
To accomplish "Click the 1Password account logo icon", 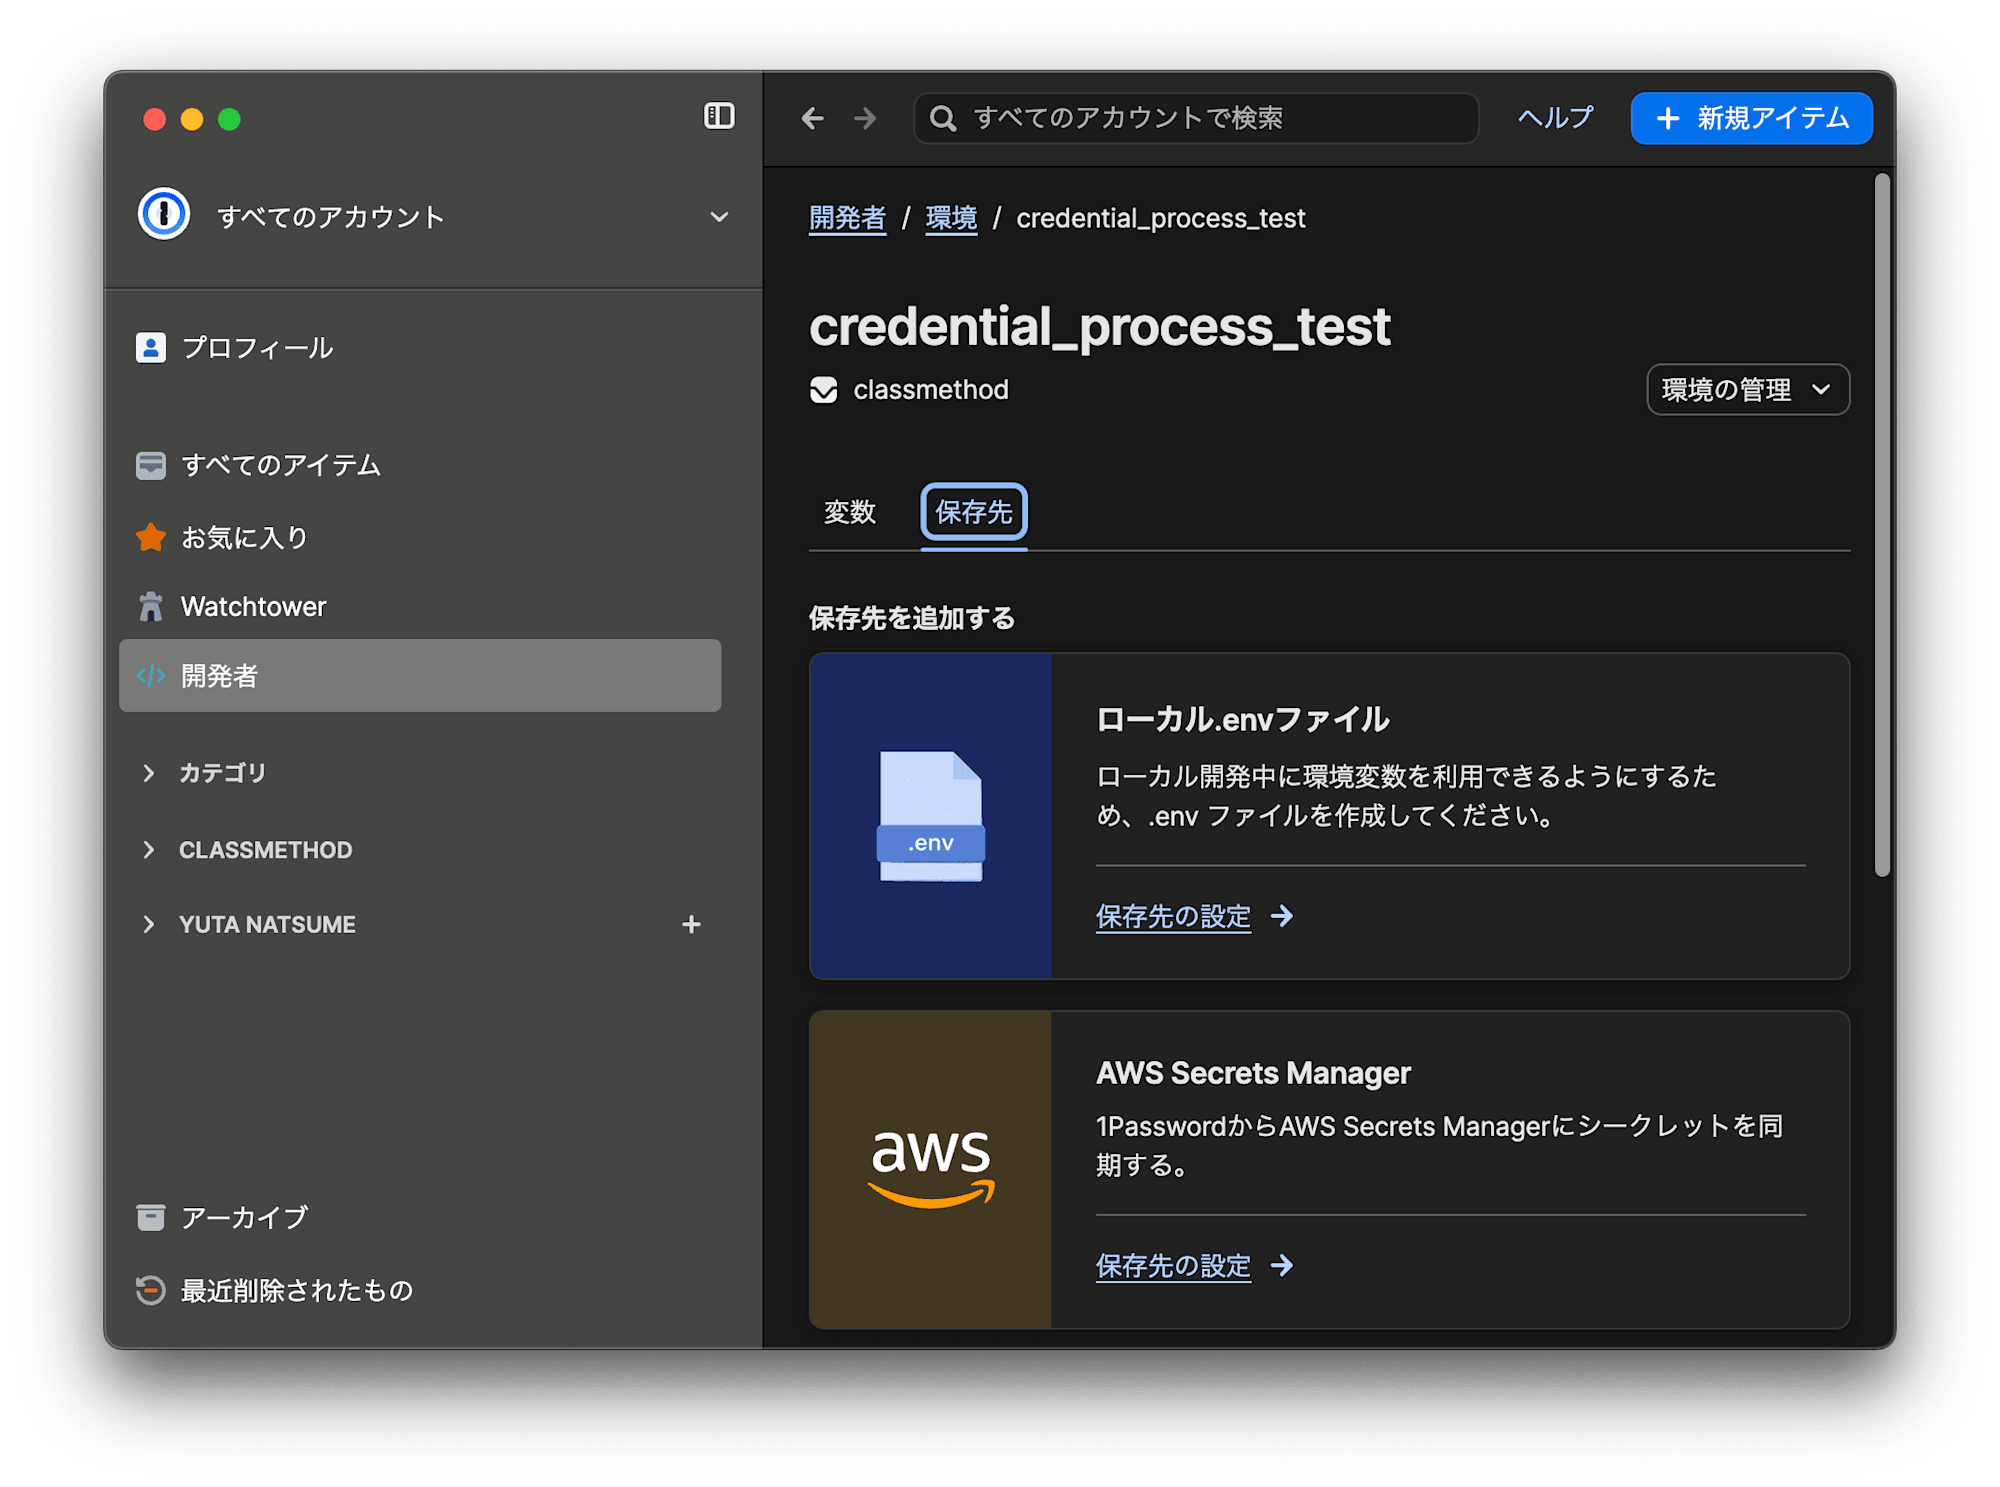I will (x=164, y=215).
